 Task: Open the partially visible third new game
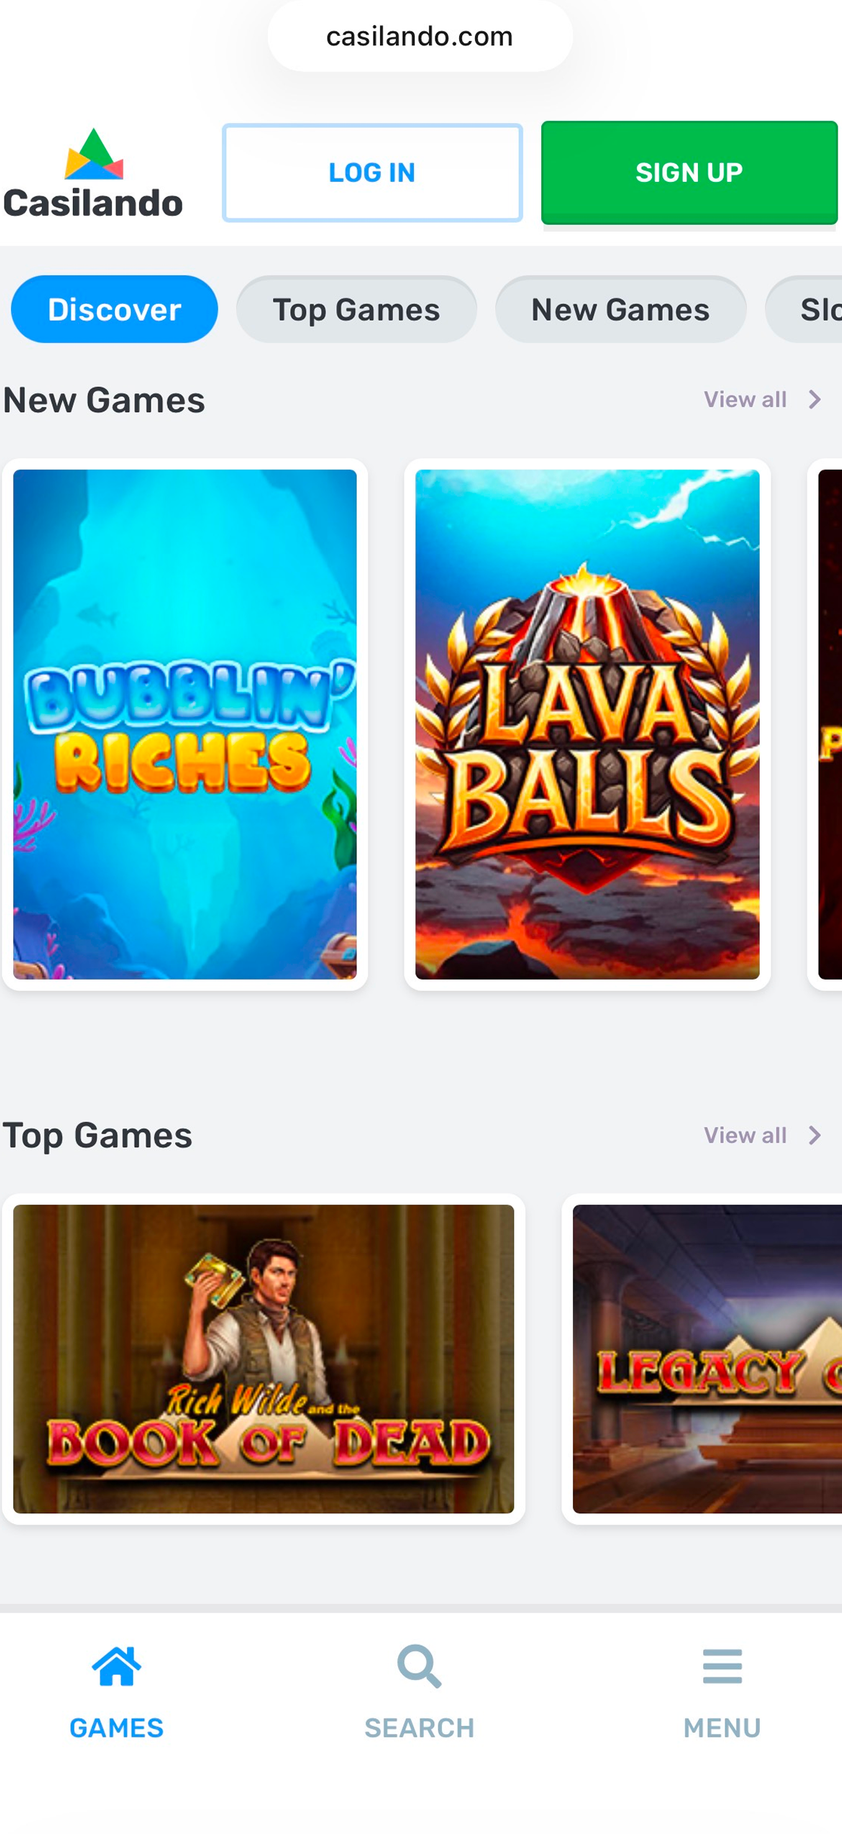tap(826, 725)
